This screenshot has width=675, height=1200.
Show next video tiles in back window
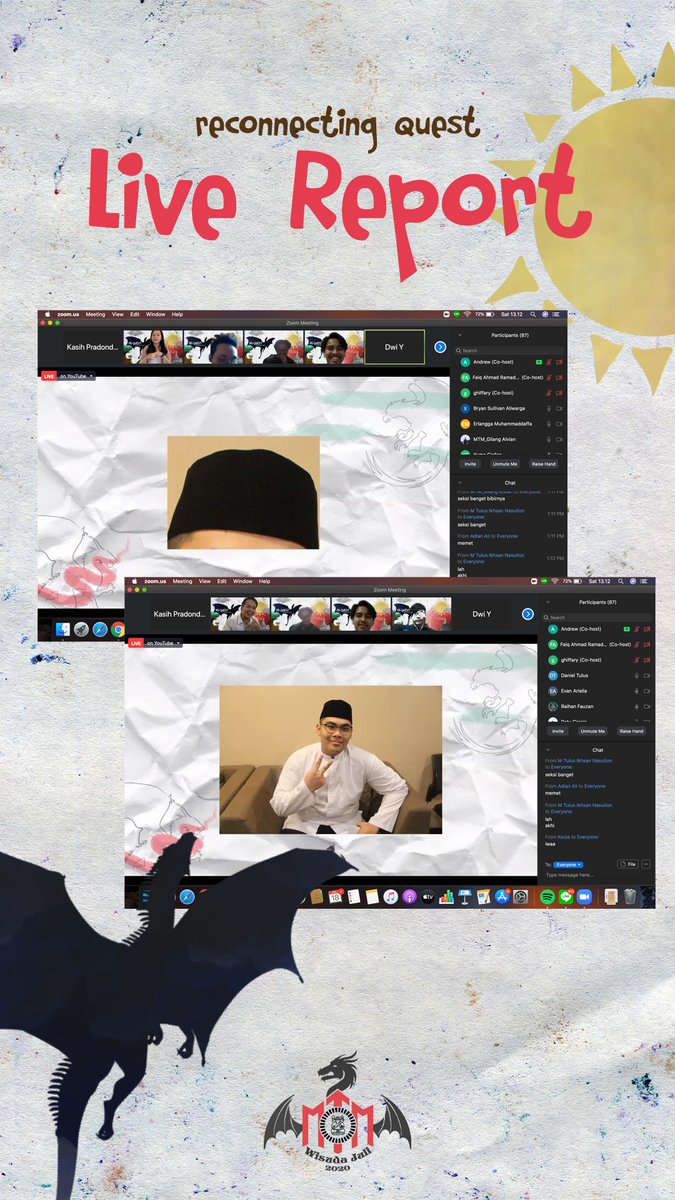click(440, 347)
